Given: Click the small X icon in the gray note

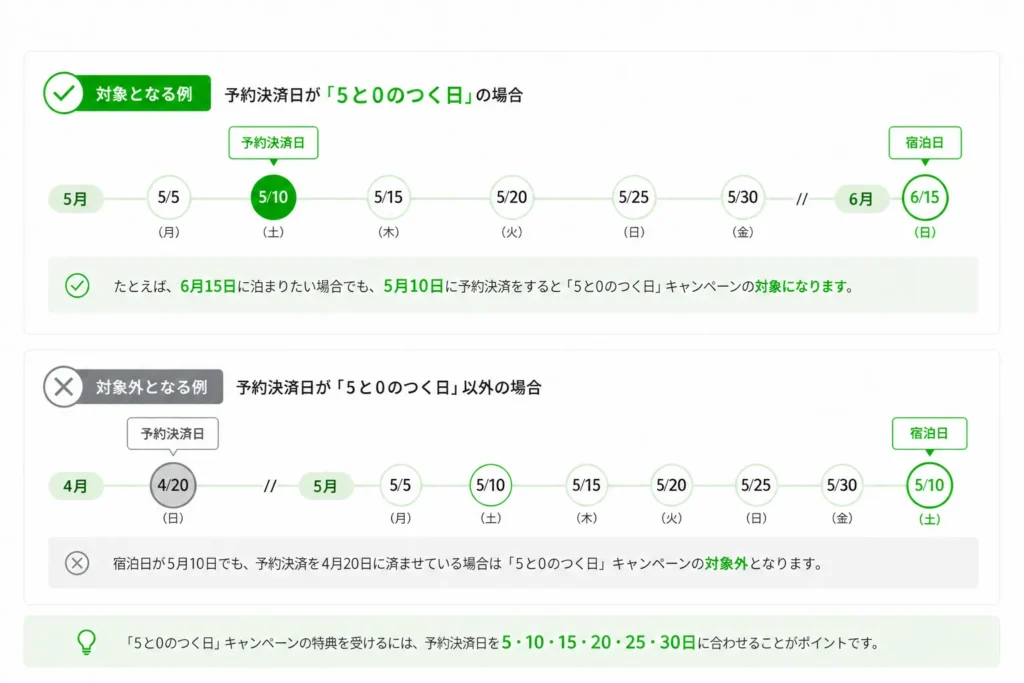Looking at the screenshot, I should click(77, 563).
